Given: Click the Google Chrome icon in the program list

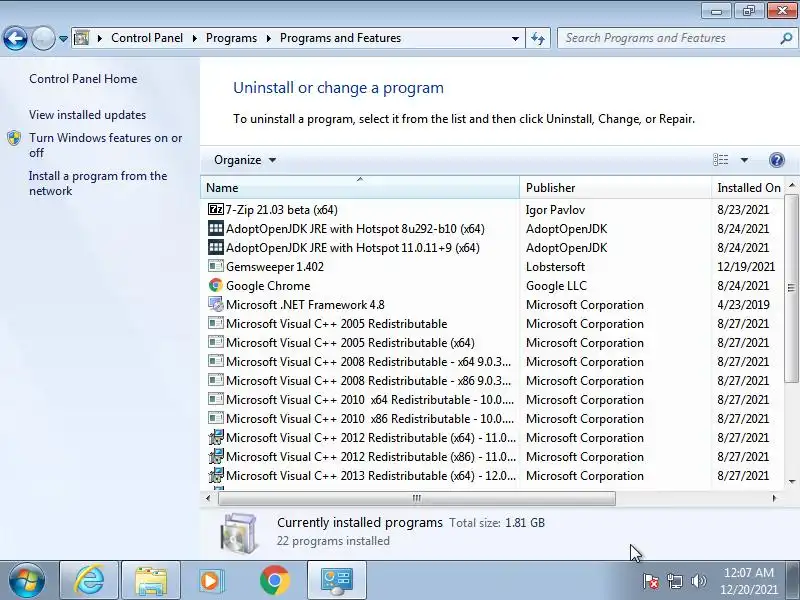Looking at the screenshot, I should tap(216, 286).
